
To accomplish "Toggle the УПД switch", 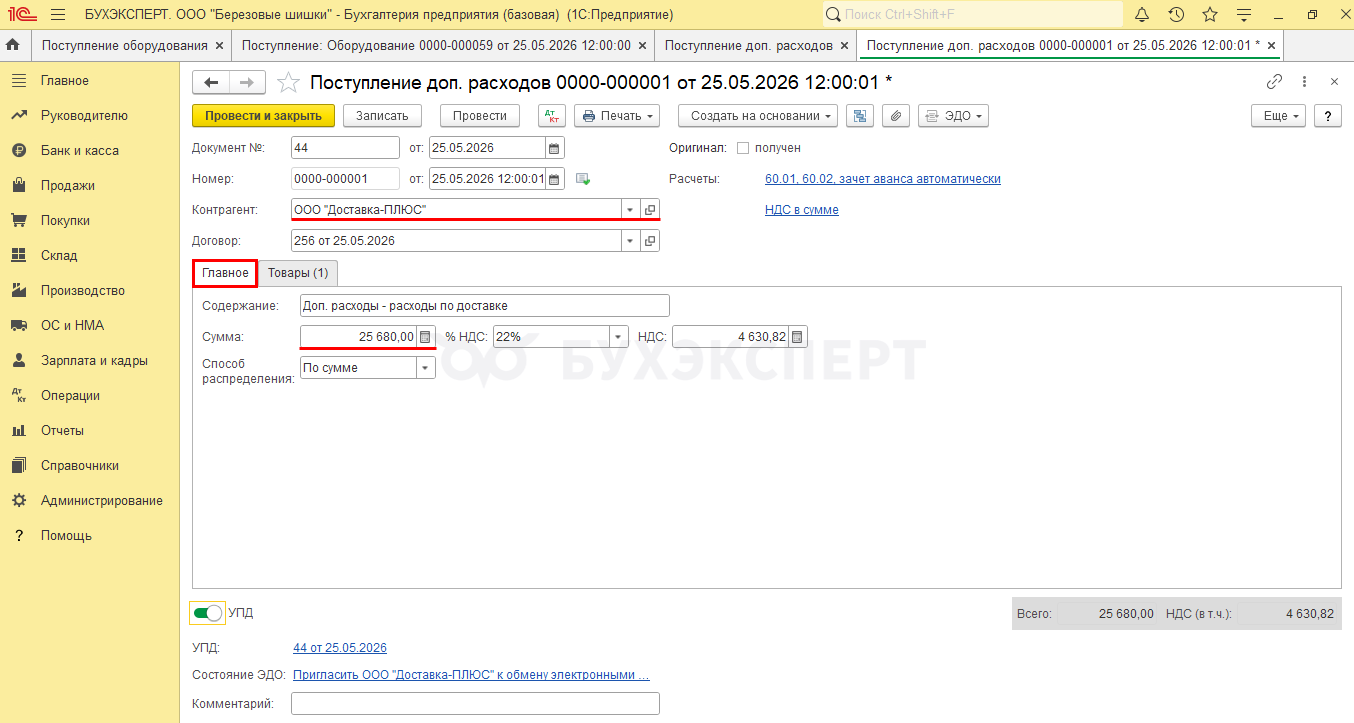I will pos(207,613).
